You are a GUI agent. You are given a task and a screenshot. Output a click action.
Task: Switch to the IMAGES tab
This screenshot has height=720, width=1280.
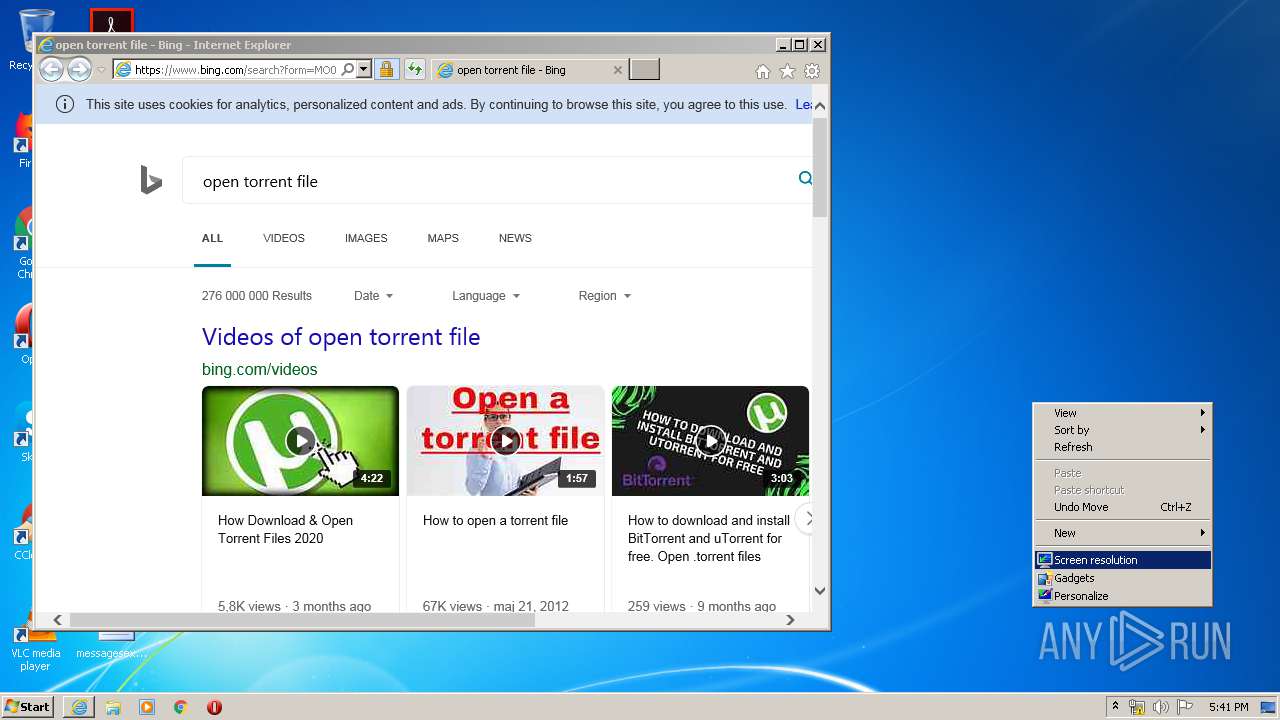pyautogui.click(x=366, y=238)
